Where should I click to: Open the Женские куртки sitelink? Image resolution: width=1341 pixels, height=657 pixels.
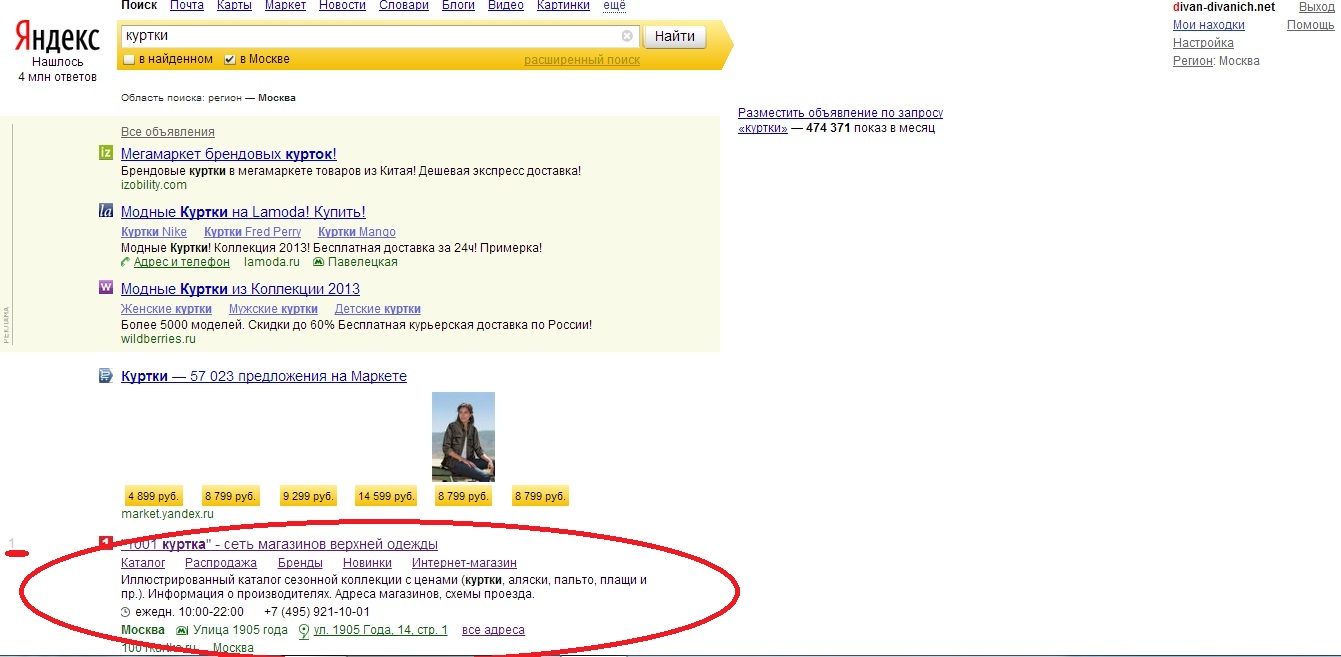click(166, 309)
